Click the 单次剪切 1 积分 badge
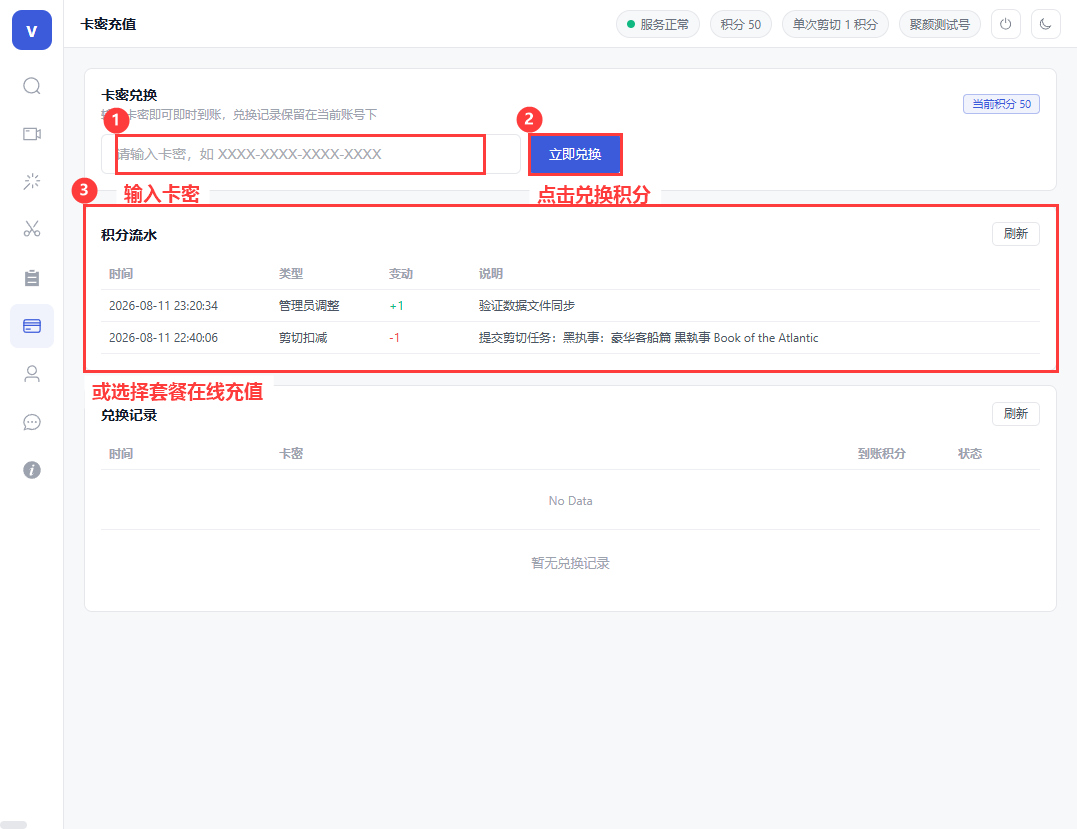 pos(835,24)
